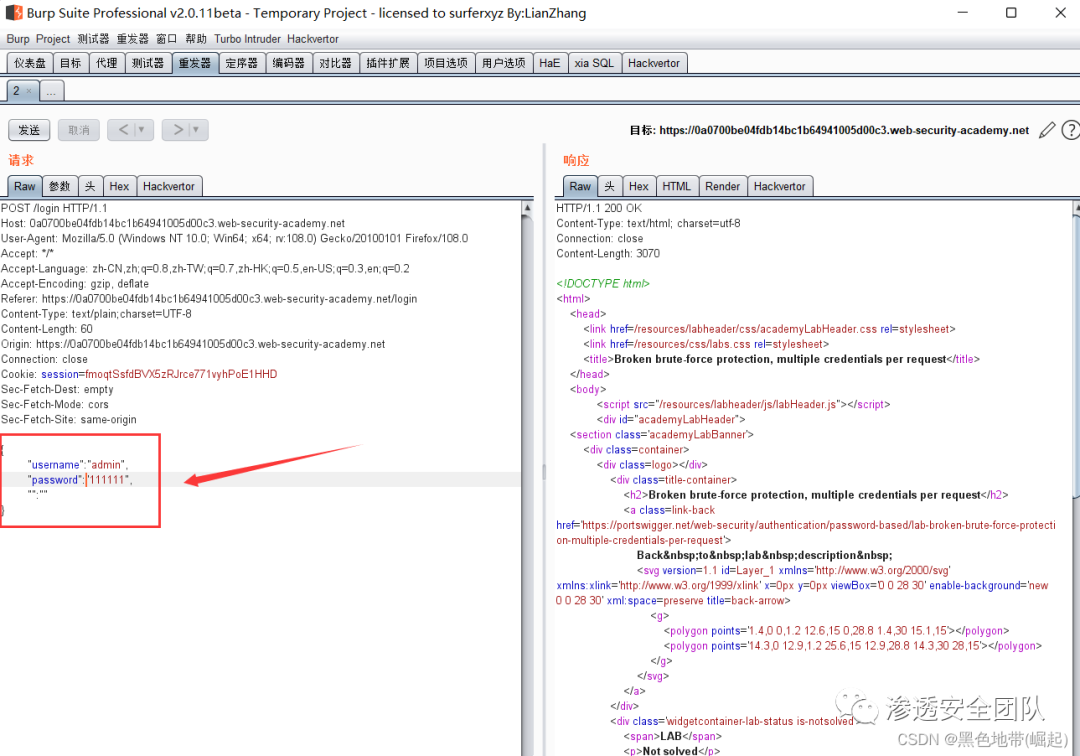Click the Content-Length: 60 request header

click(47, 329)
